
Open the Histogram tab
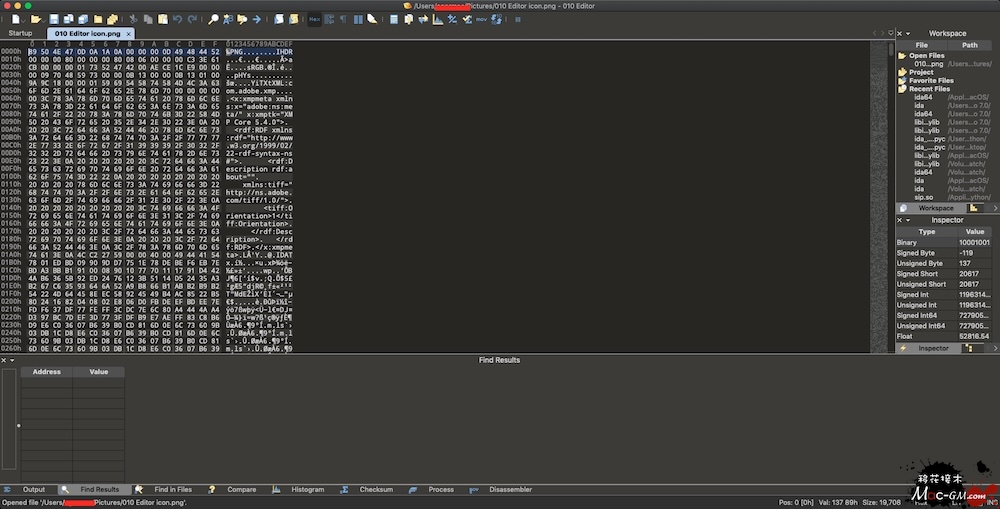pyautogui.click(x=307, y=489)
